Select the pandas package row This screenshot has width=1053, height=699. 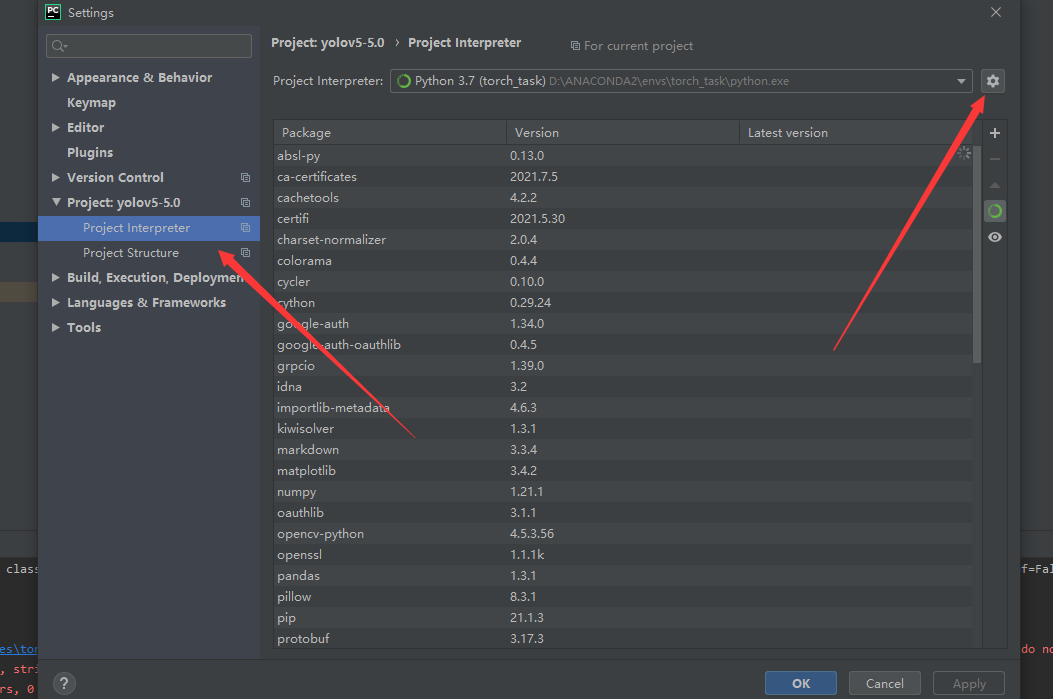(623, 576)
